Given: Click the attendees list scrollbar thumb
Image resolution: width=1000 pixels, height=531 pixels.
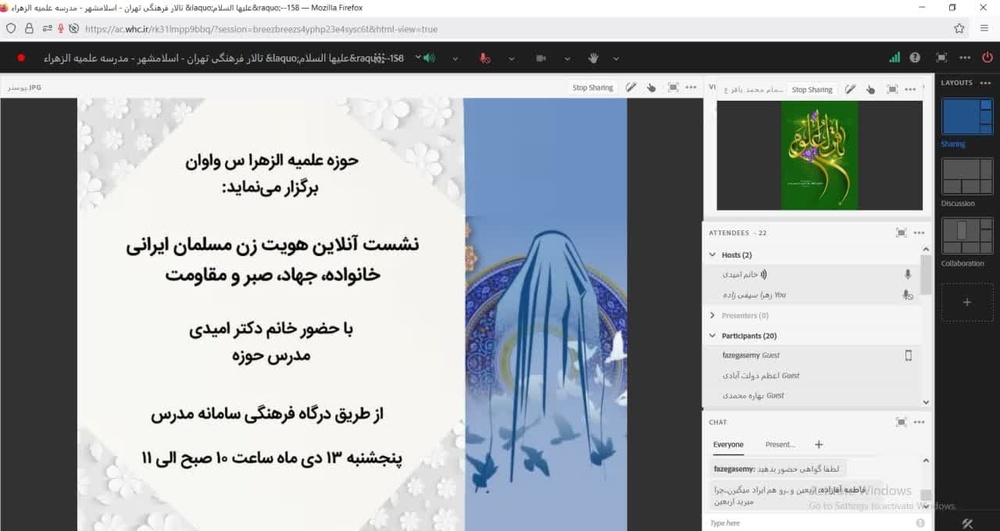Looking at the screenshot, I should click(x=926, y=274).
